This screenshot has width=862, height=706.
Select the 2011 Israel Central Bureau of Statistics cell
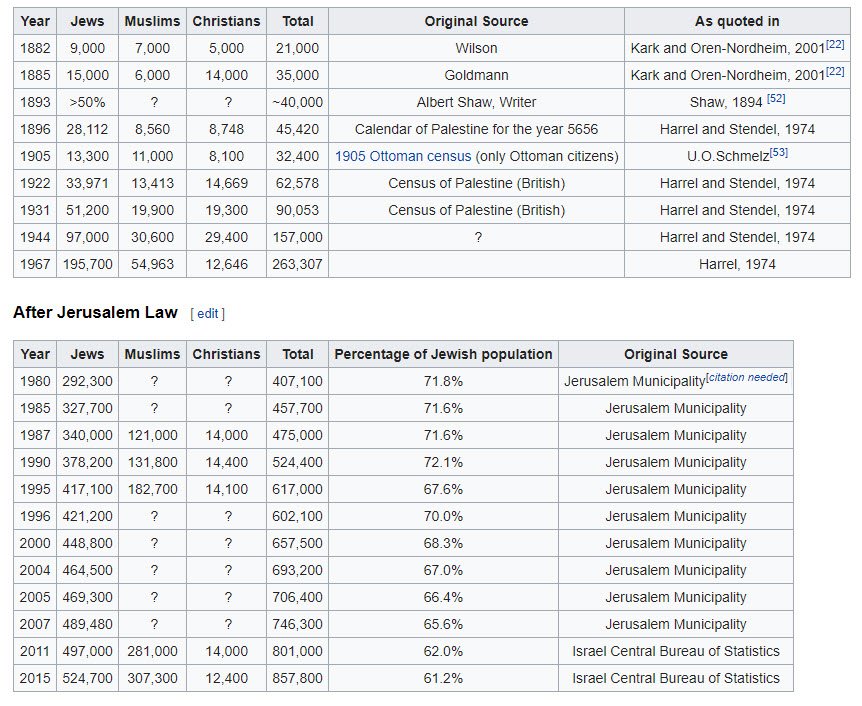676,652
